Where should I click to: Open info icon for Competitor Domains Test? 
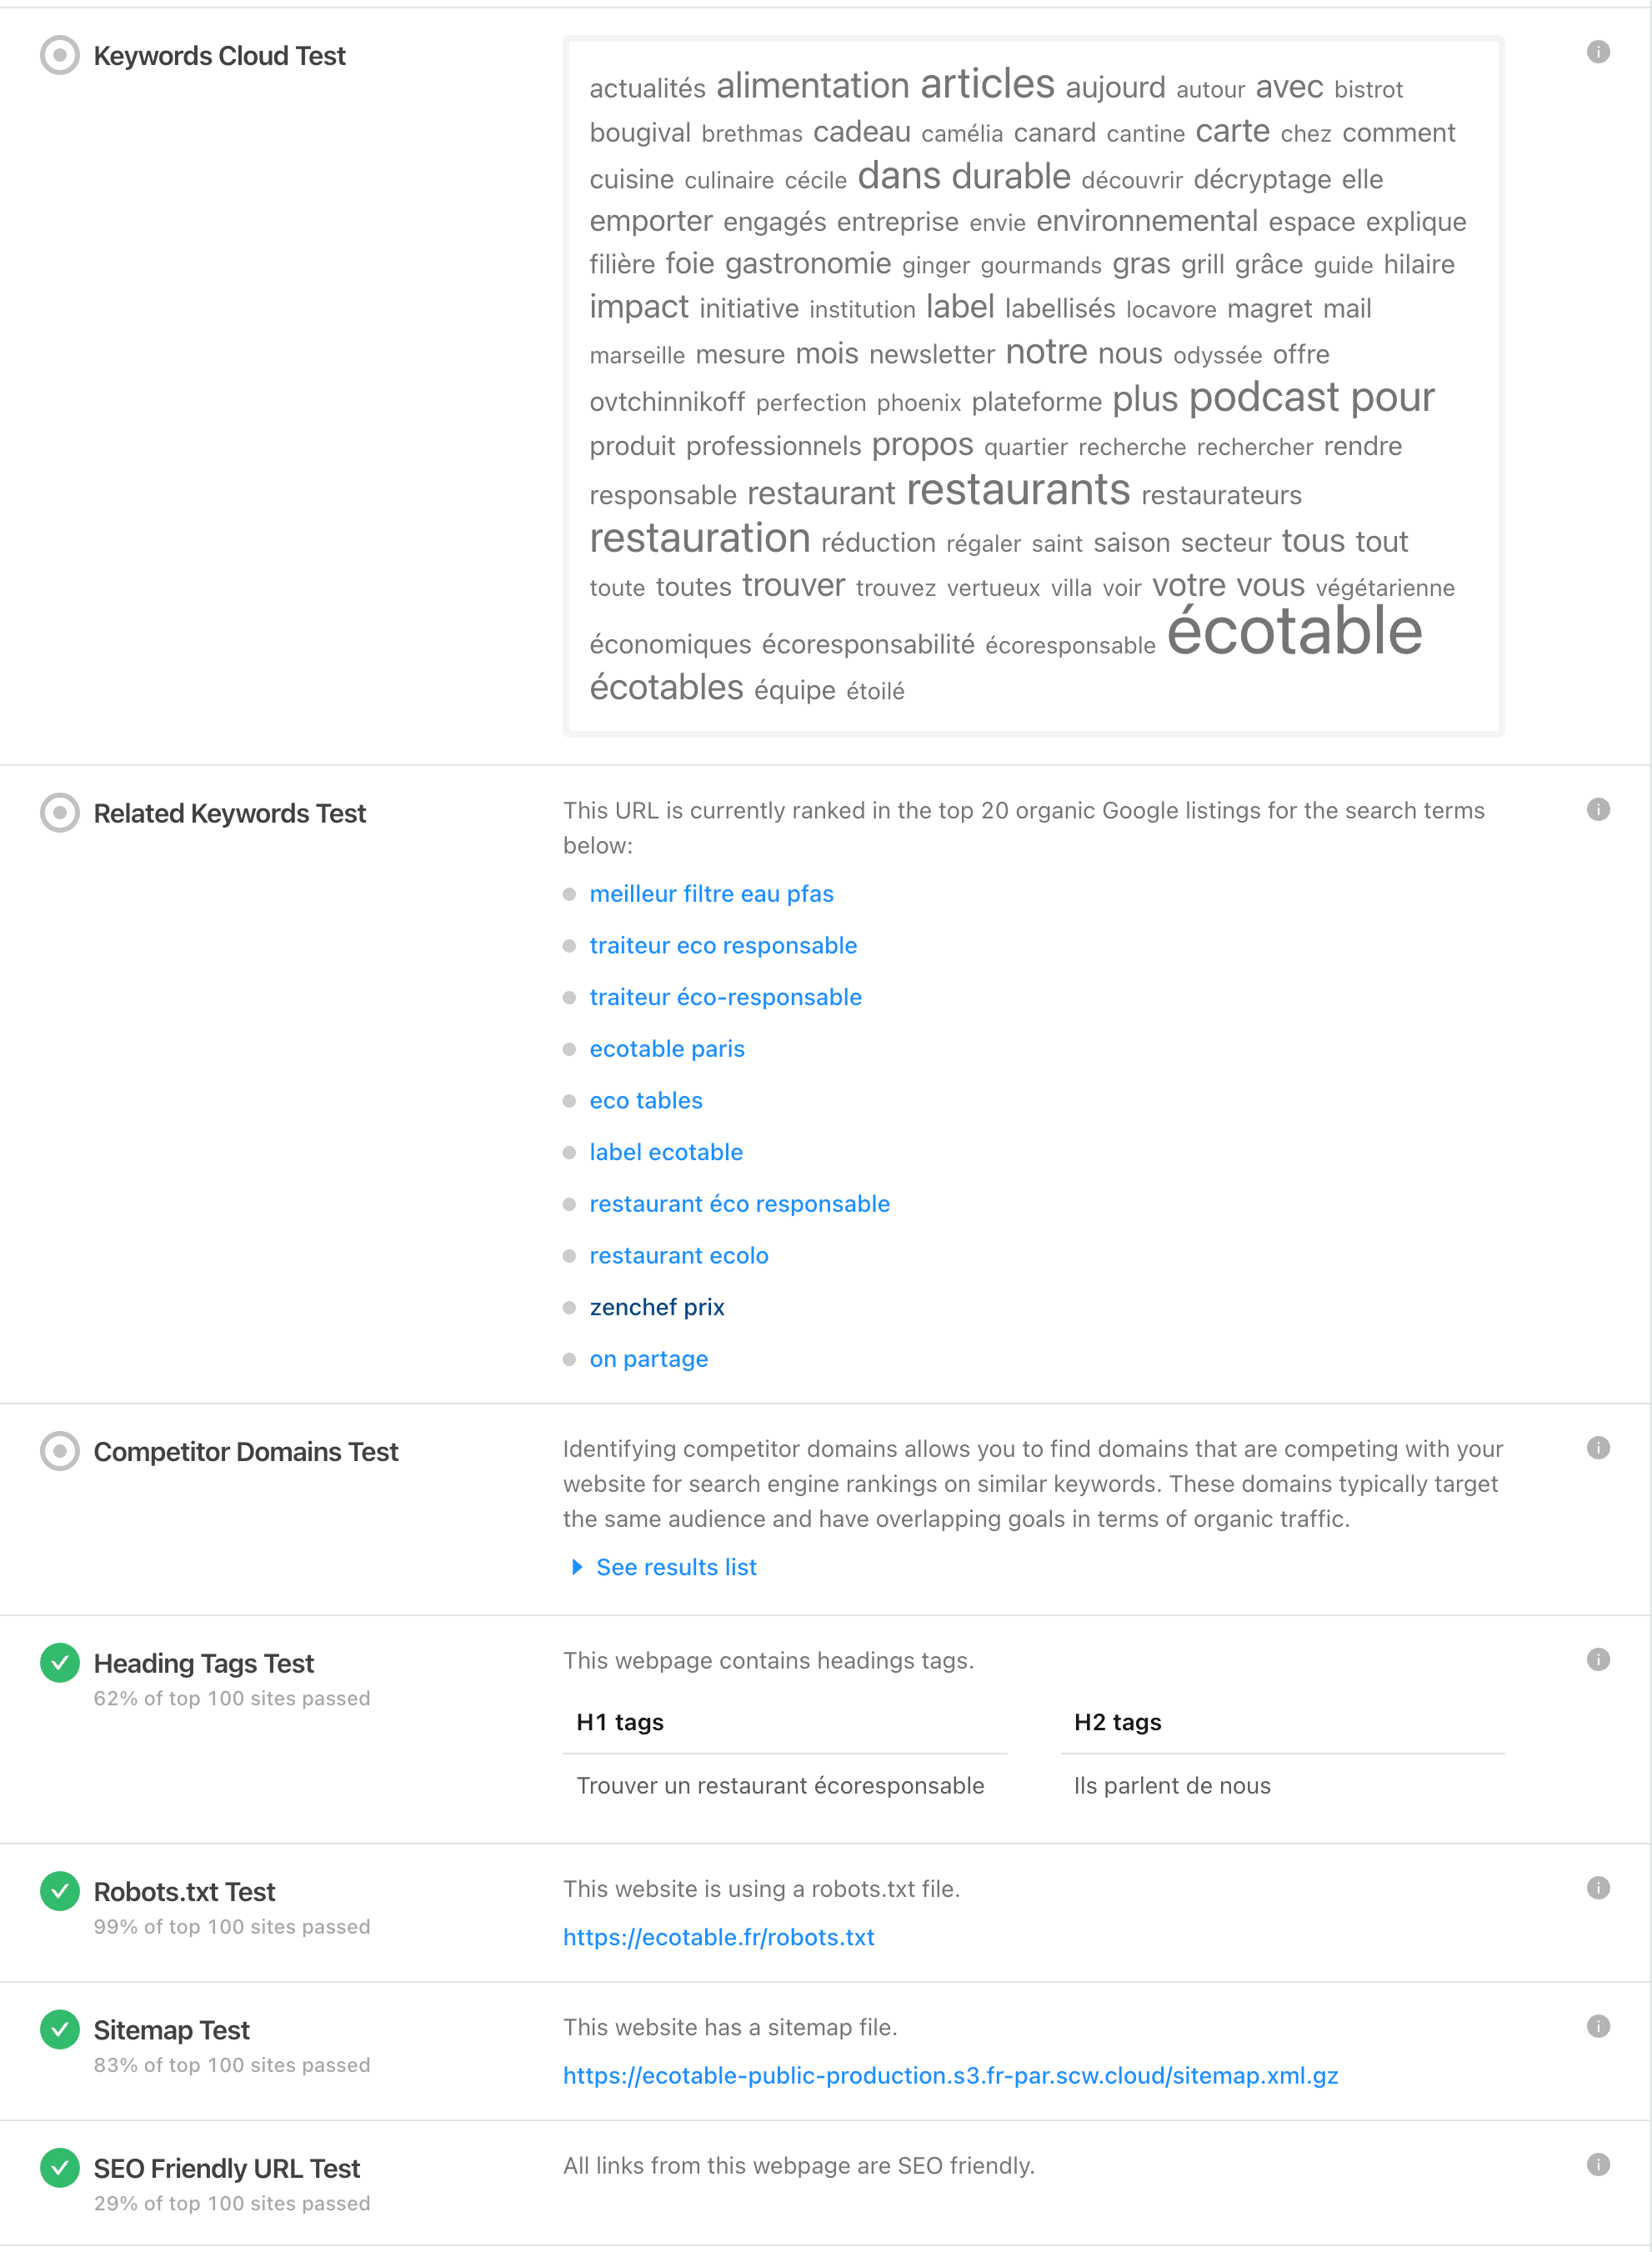1598,1448
